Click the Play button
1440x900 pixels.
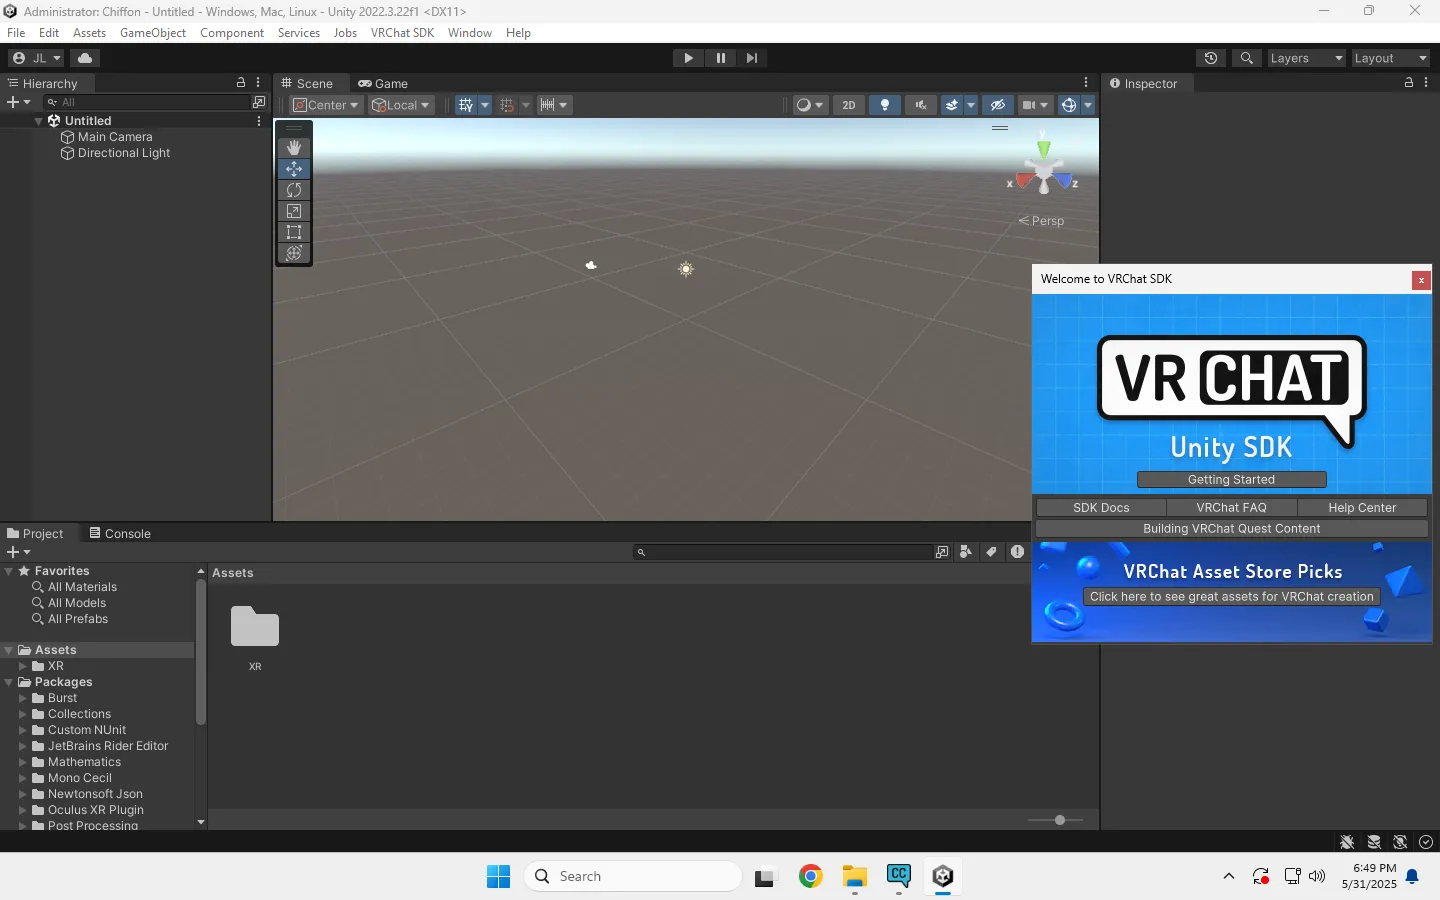tap(688, 58)
